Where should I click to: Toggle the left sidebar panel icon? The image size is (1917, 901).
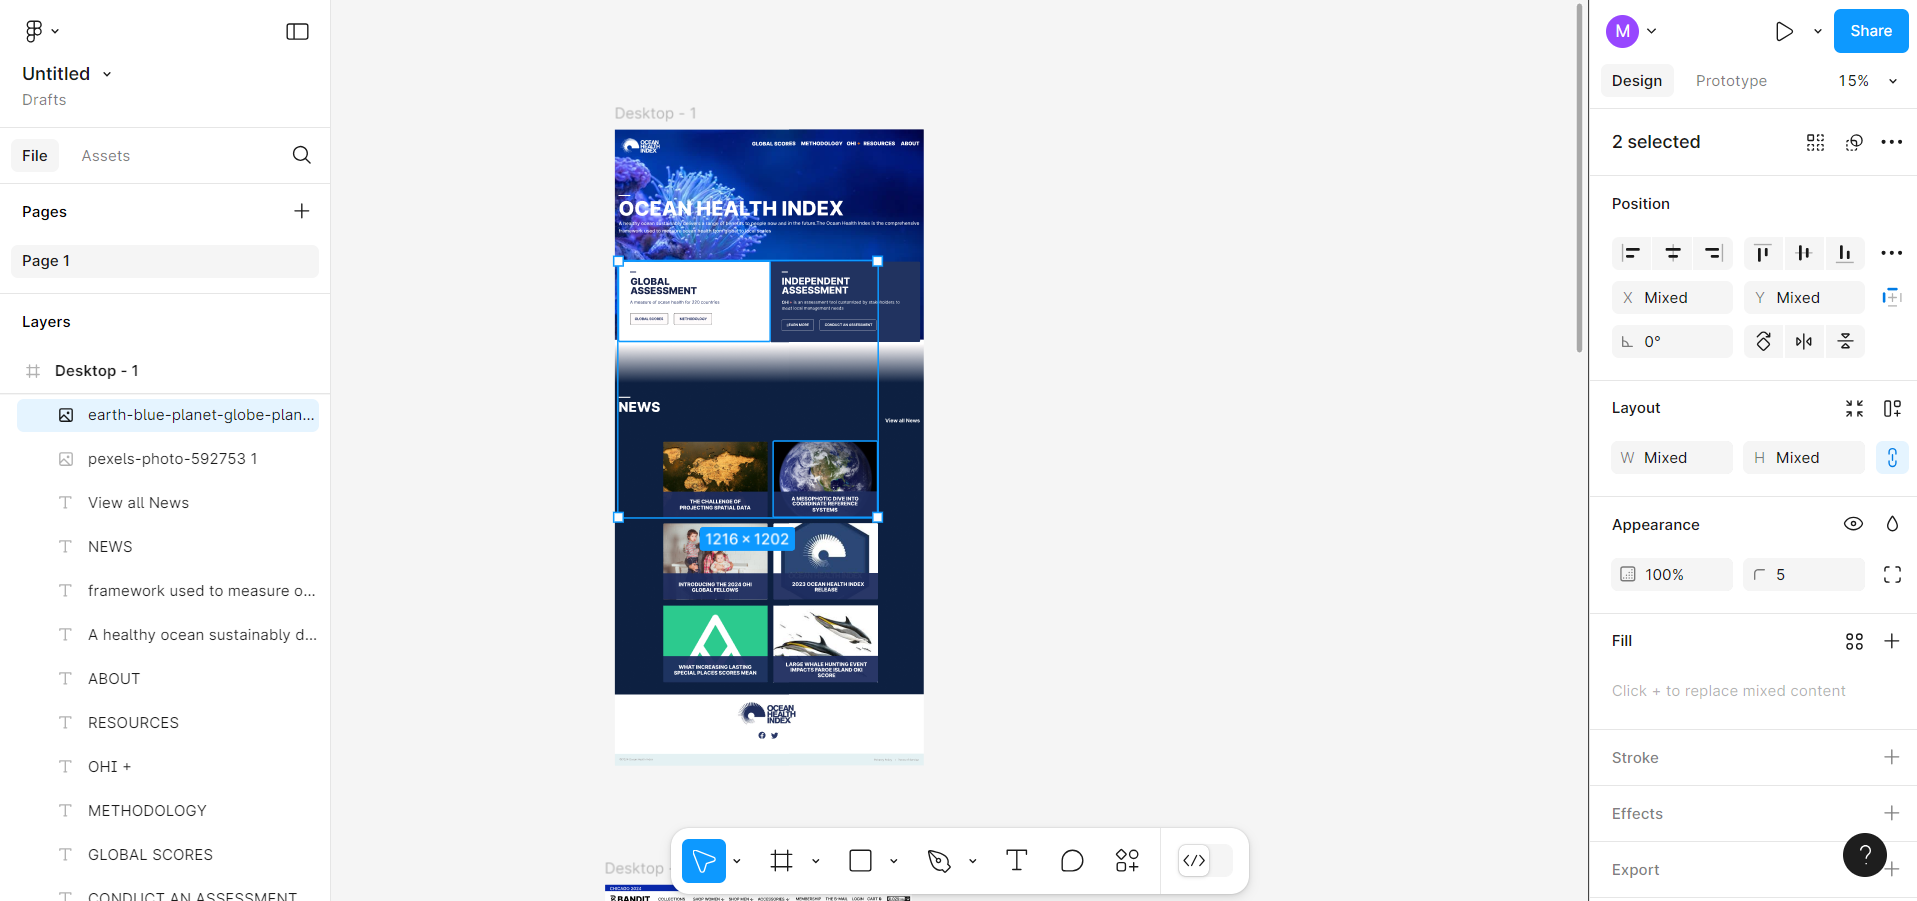tap(297, 32)
